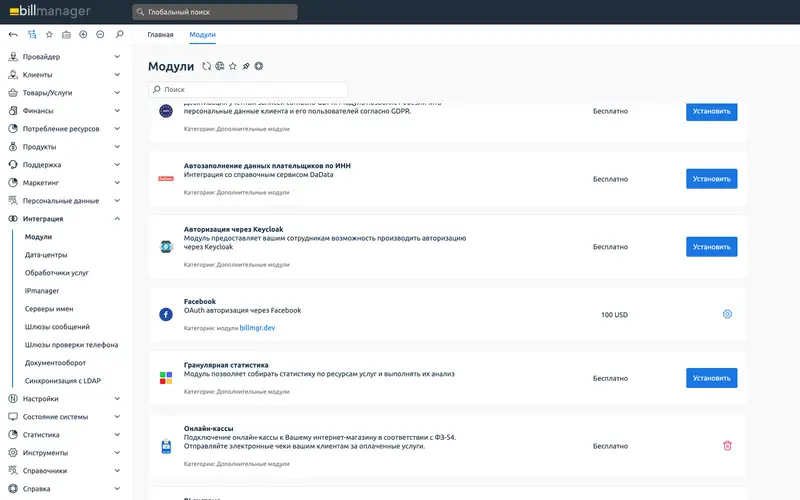Open Дата-центры in sidebar
Viewport: 800px width, 500px height.
click(46, 255)
